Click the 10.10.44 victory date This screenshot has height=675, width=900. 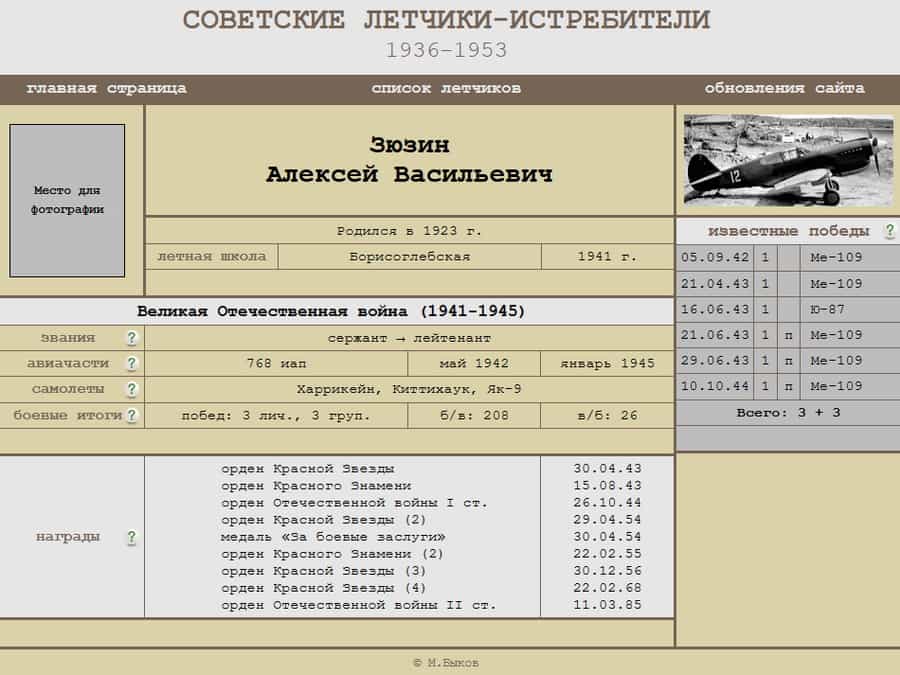[715, 386]
